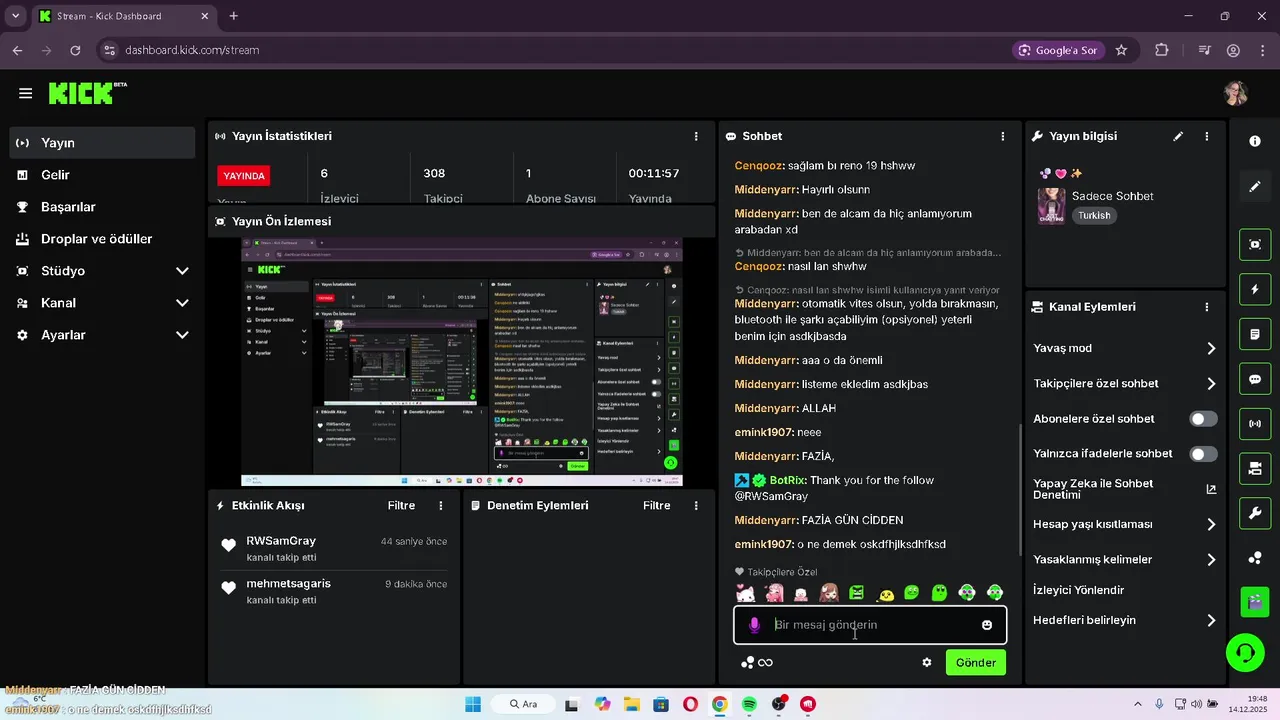Open Hesap yaşı kısıtlaması options arrow
1280x720 pixels.
click(1211, 525)
